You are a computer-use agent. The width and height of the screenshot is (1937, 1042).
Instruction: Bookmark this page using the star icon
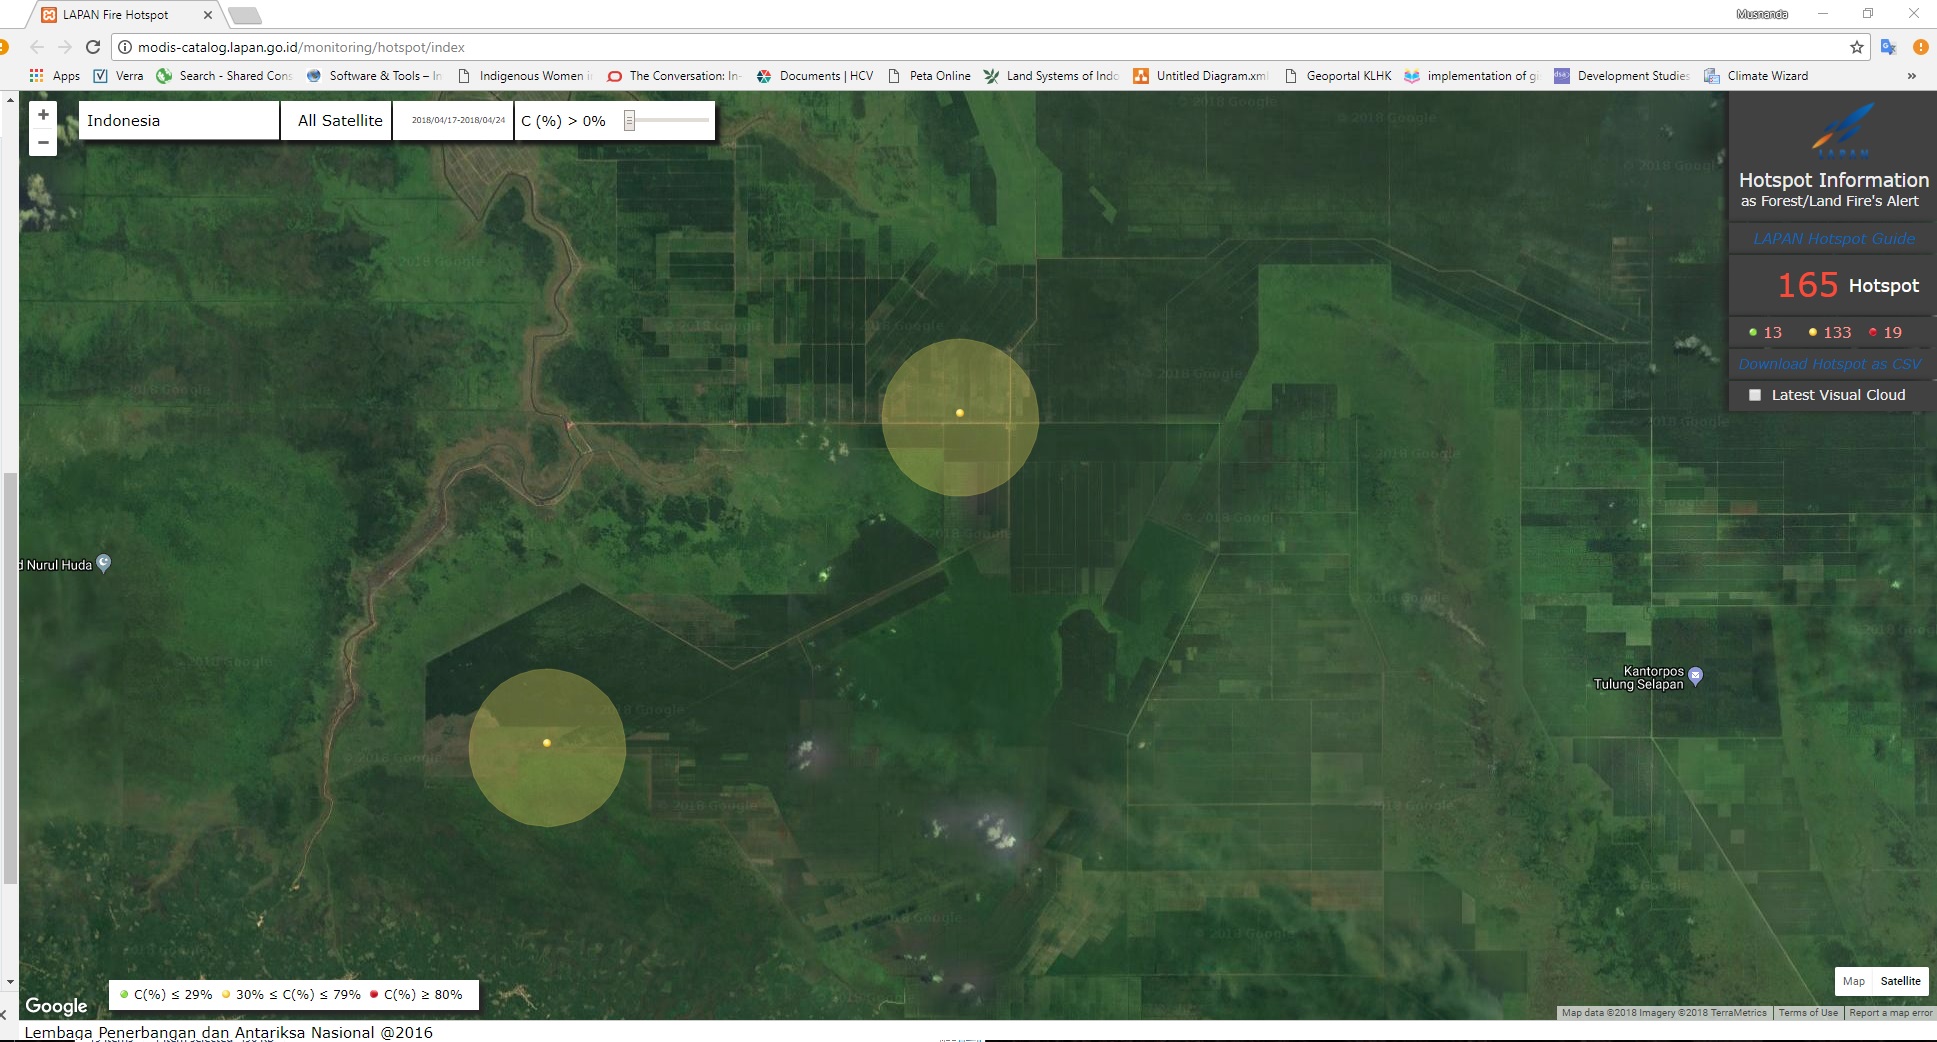click(x=1857, y=47)
